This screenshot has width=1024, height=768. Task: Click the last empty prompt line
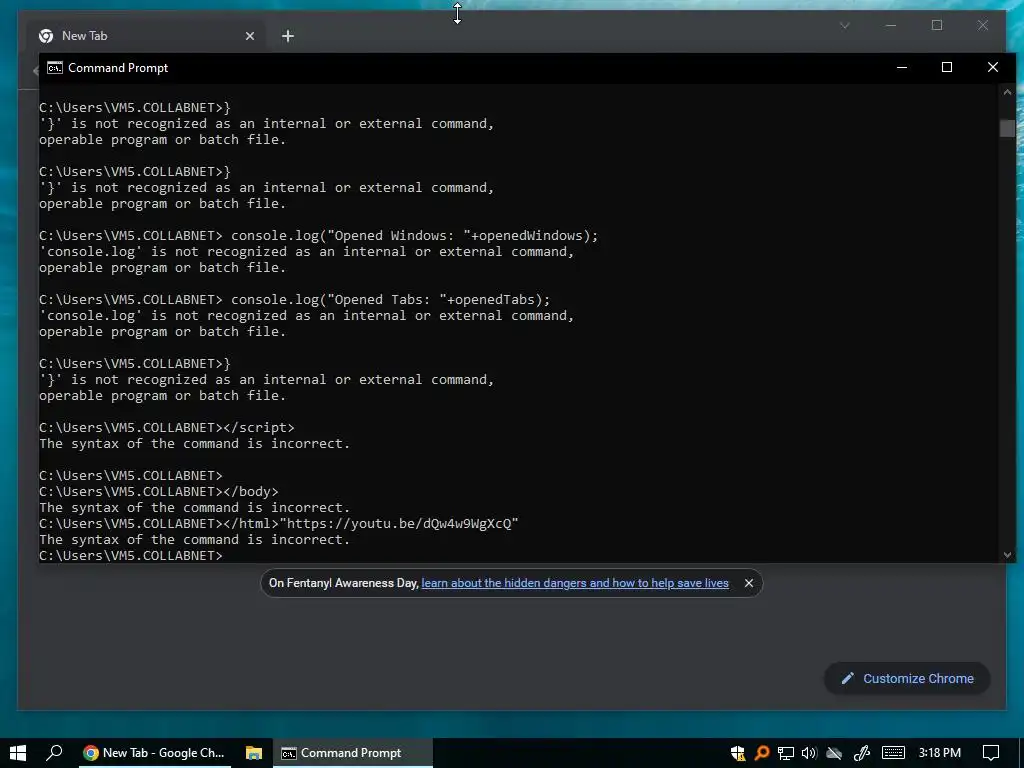point(131,556)
